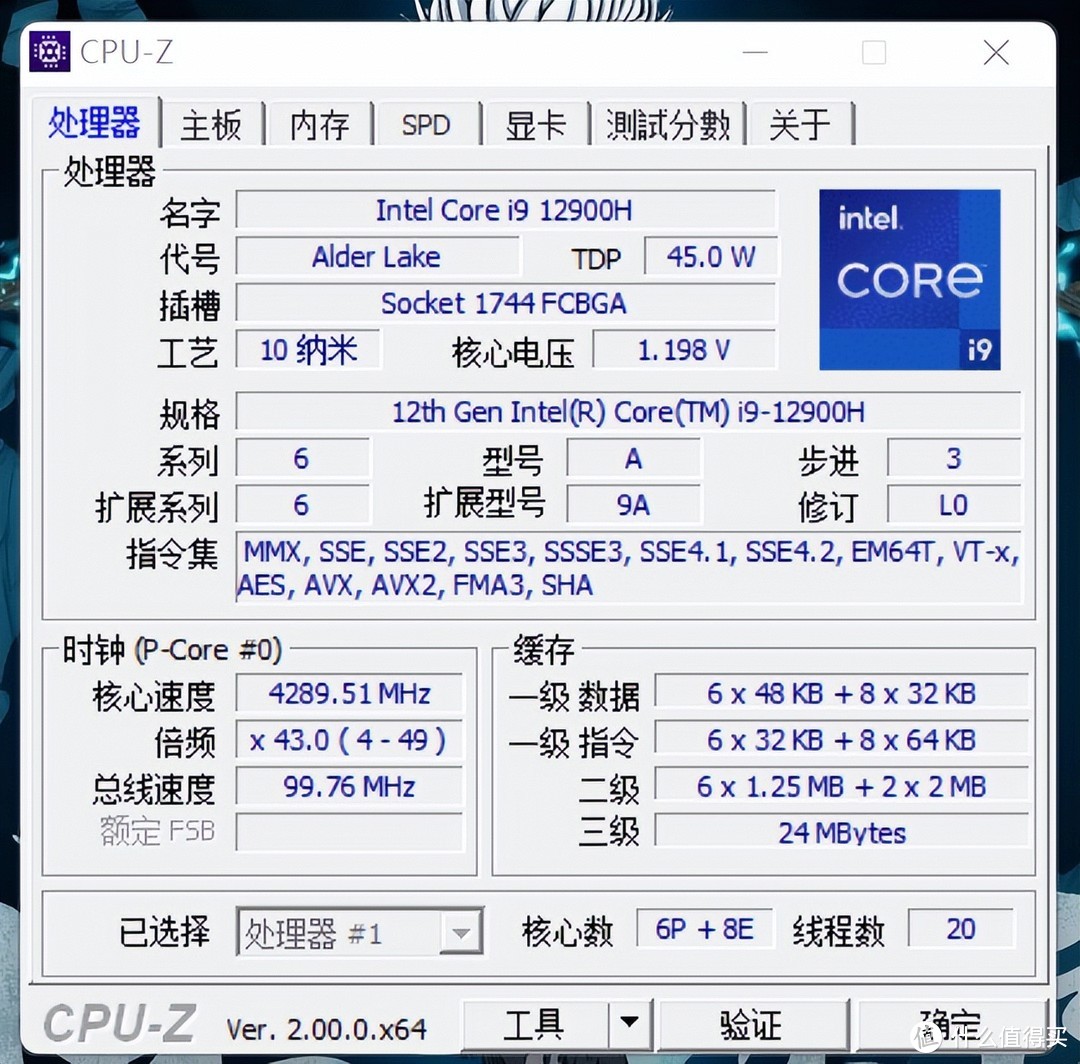The image size is (1080, 1064).
Task: Click the core speed 4289.51 MHz
Action: [x=349, y=693]
